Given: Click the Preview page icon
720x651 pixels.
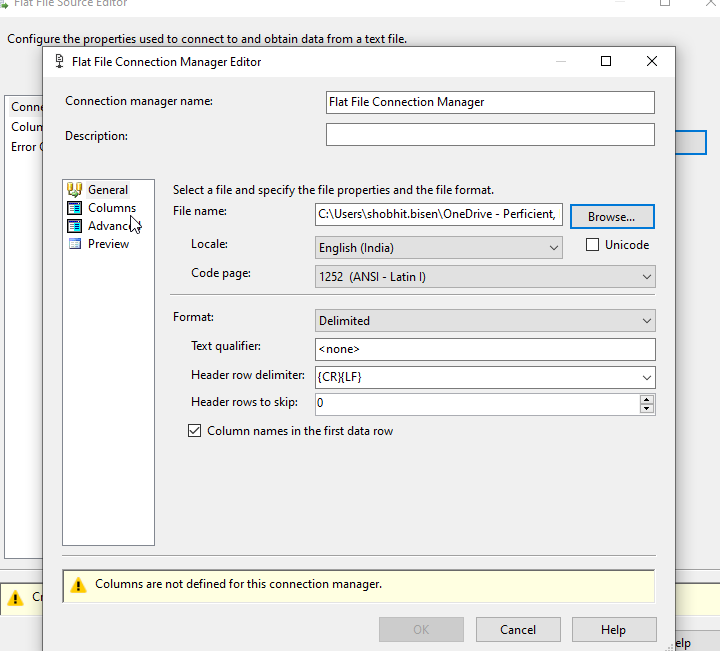Looking at the screenshot, I should pyautogui.click(x=74, y=243).
